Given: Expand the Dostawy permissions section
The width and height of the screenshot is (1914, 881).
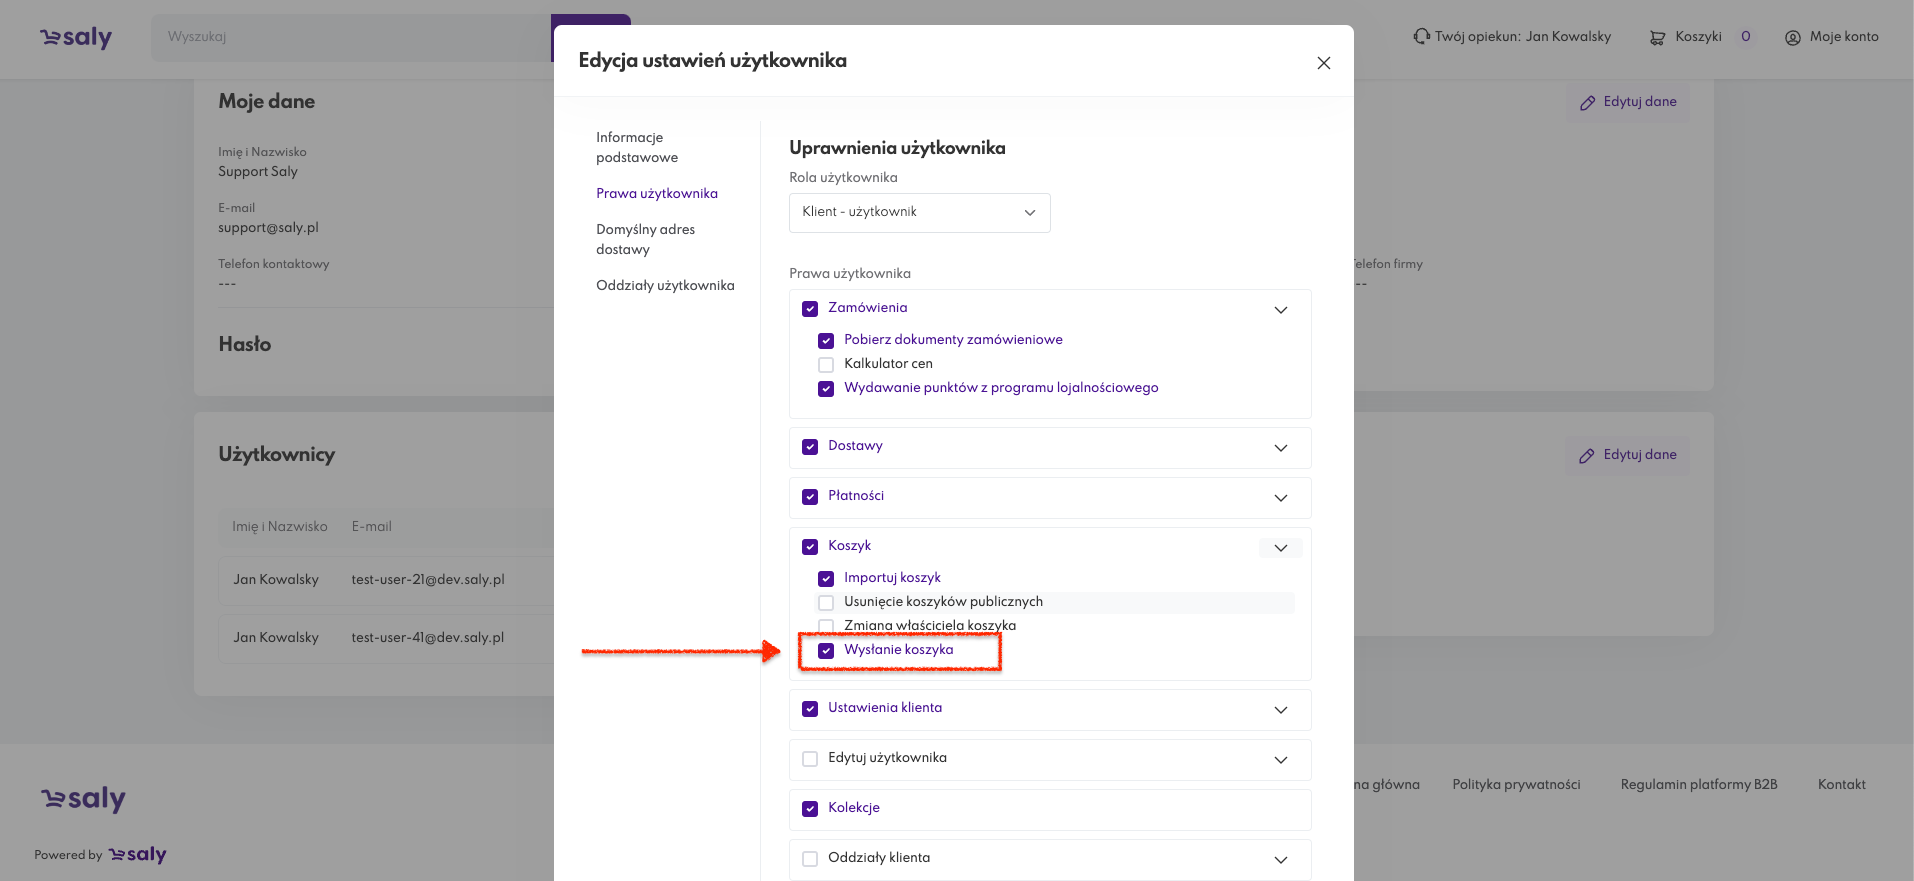Looking at the screenshot, I should coord(1280,448).
